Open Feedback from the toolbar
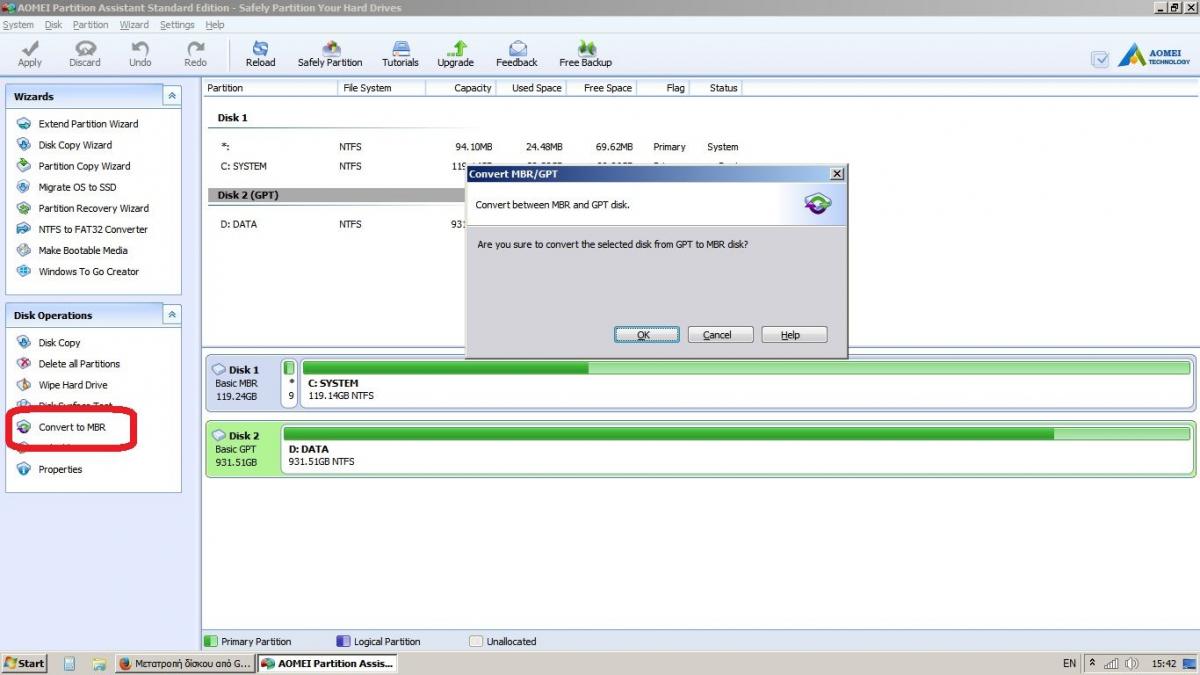This screenshot has width=1200, height=675. 517,54
